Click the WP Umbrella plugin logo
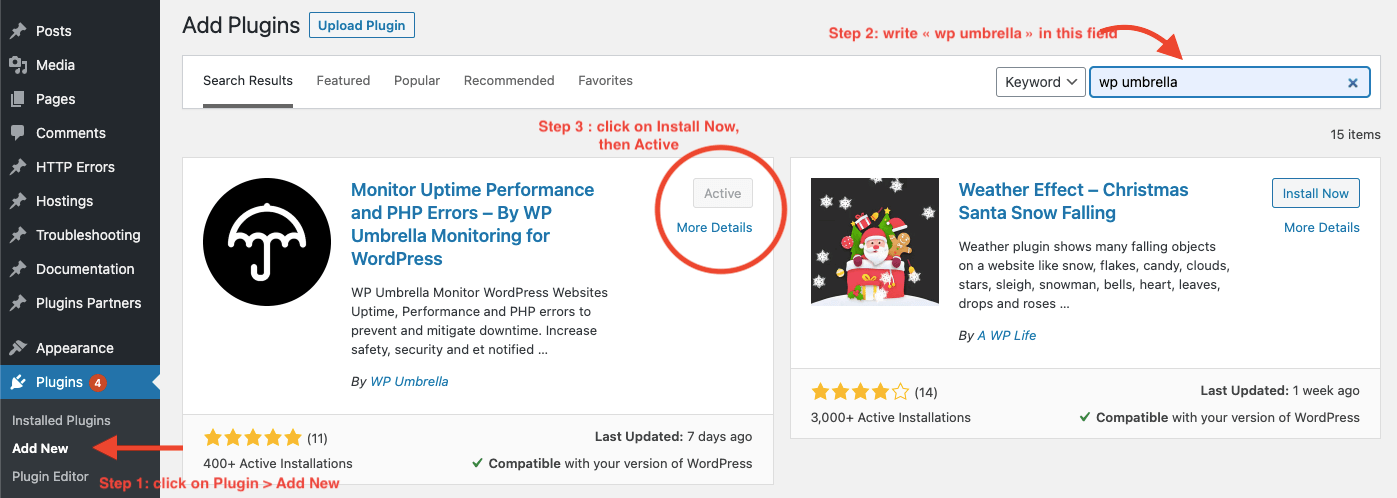 point(267,241)
